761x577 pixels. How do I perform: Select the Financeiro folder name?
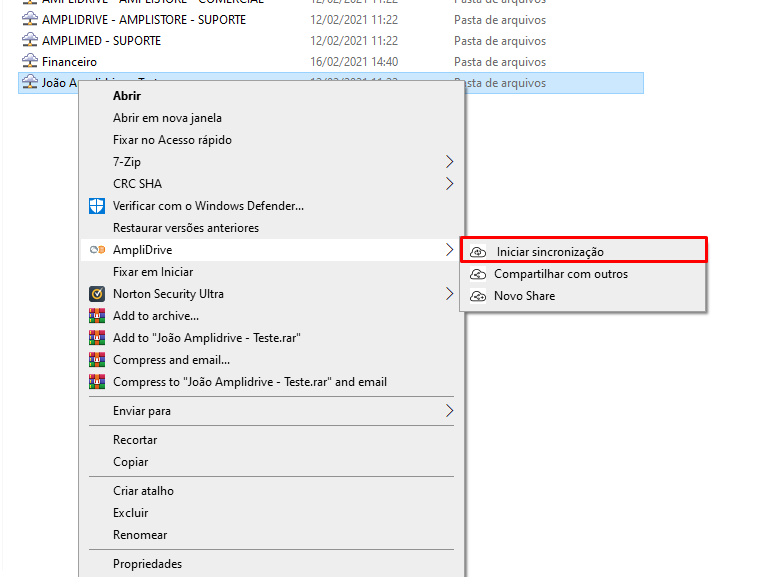pos(69,62)
